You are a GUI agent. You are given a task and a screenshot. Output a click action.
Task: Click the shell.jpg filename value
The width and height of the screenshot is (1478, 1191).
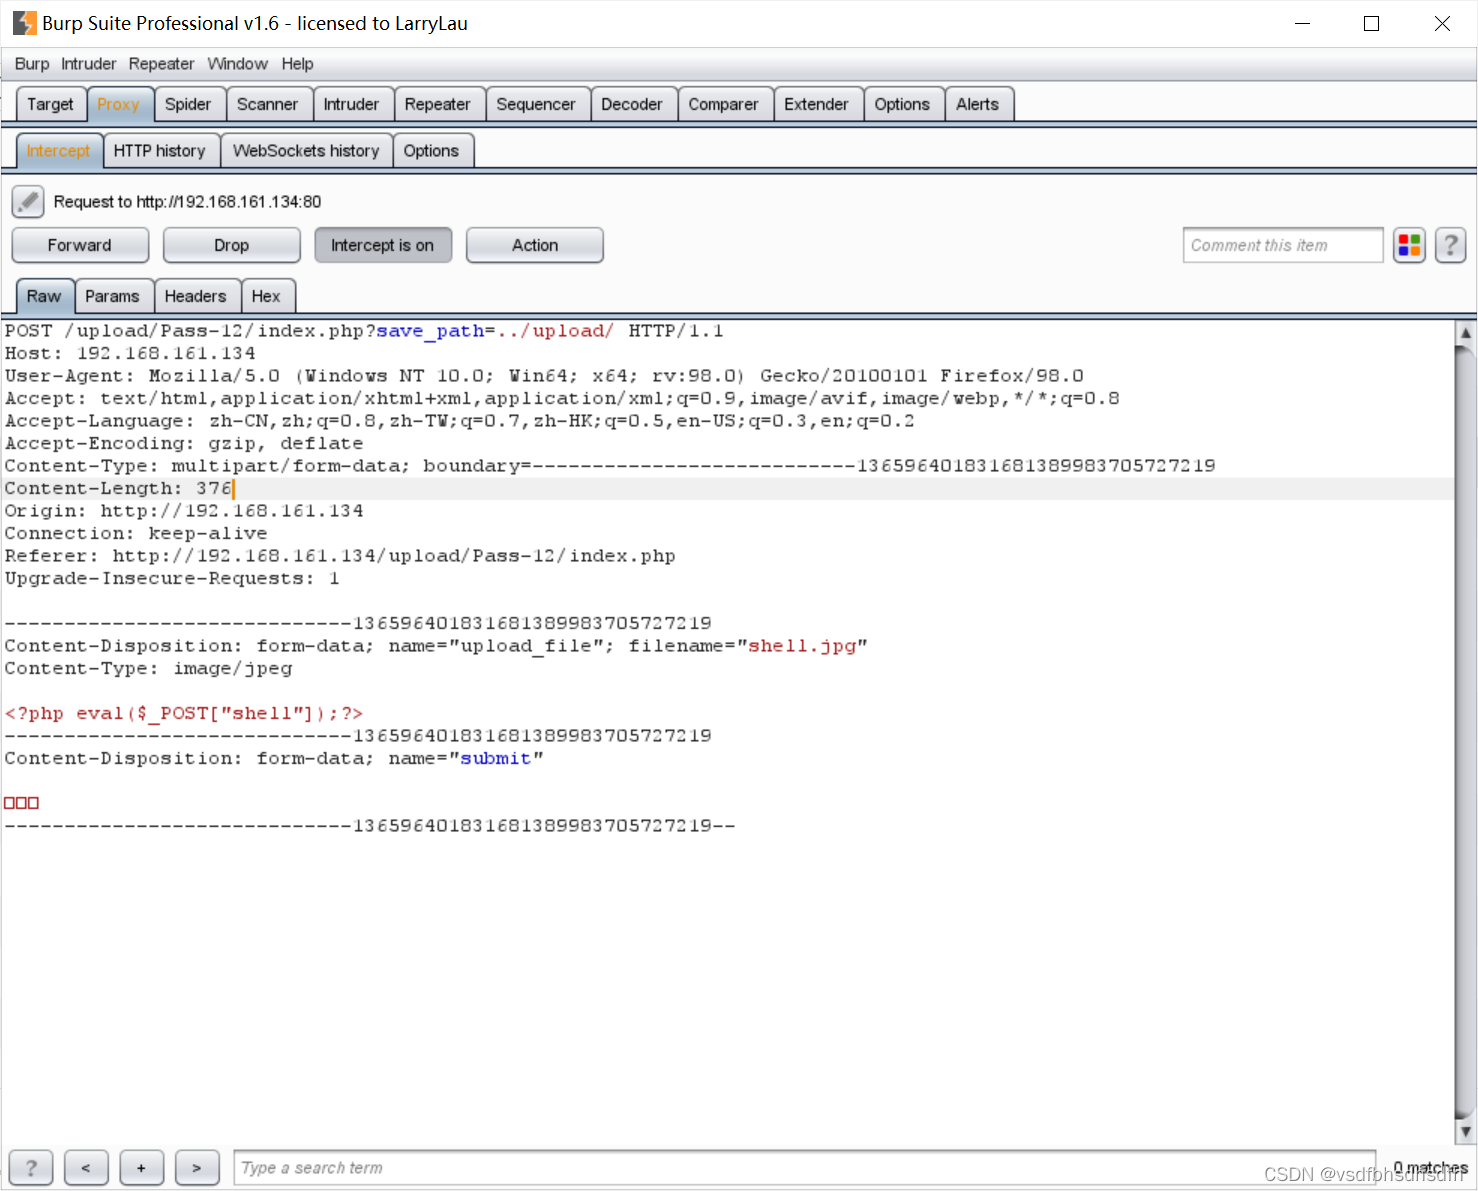(x=803, y=646)
